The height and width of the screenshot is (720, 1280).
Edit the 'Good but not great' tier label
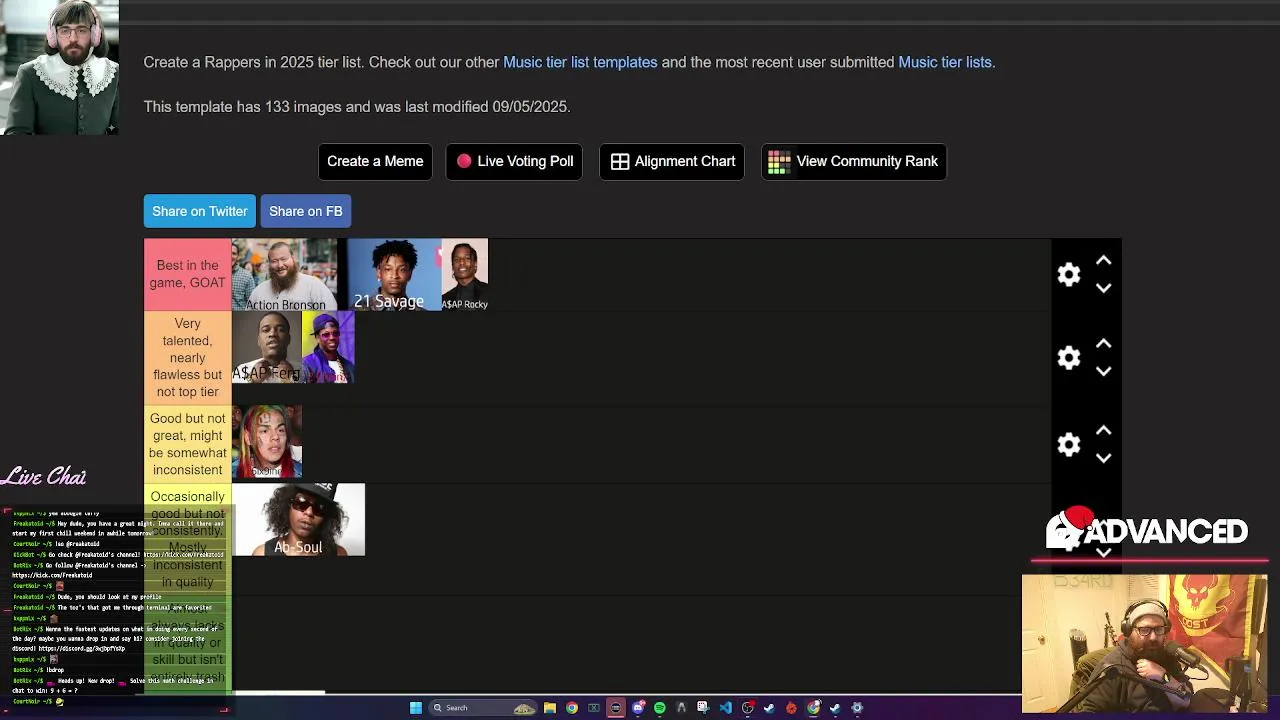(188, 444)
